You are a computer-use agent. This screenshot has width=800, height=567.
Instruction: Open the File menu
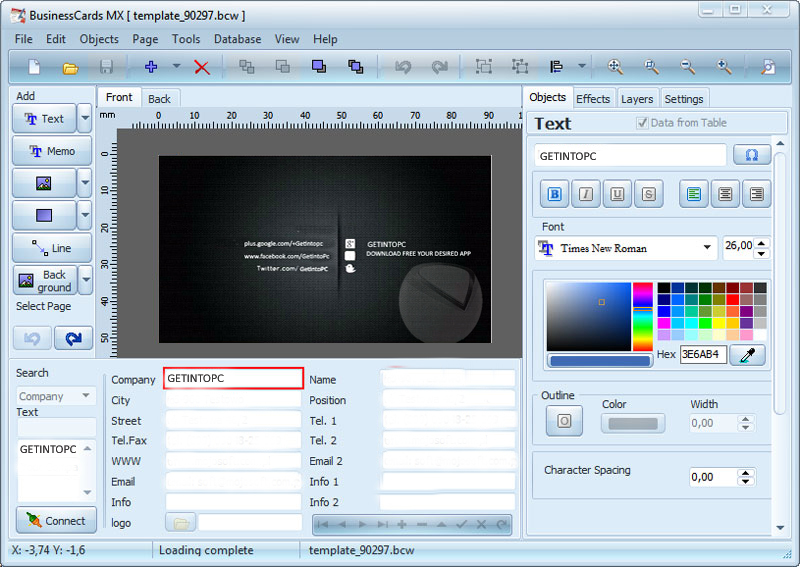[x=23, y=39]
